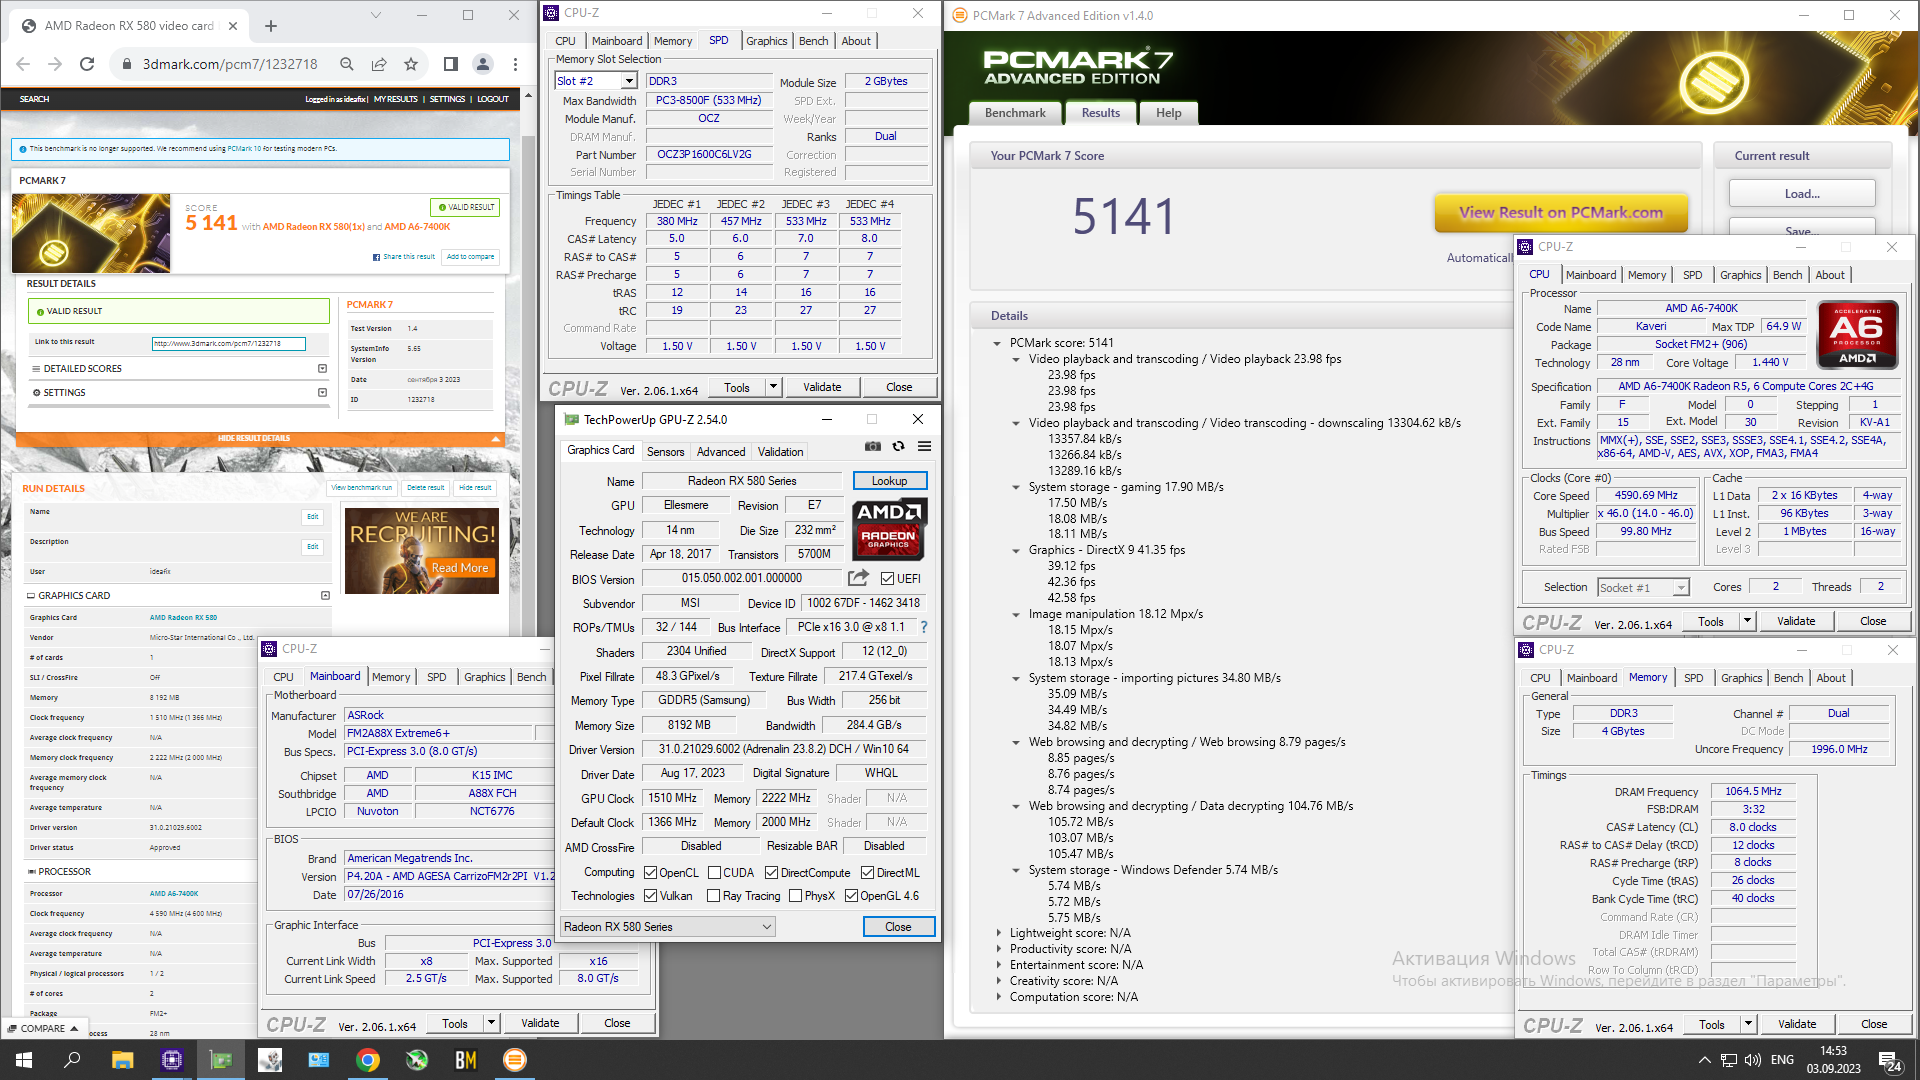Toggle the OpenCL checkbox
The image size is (1920, 1080).
pos(651,873)
